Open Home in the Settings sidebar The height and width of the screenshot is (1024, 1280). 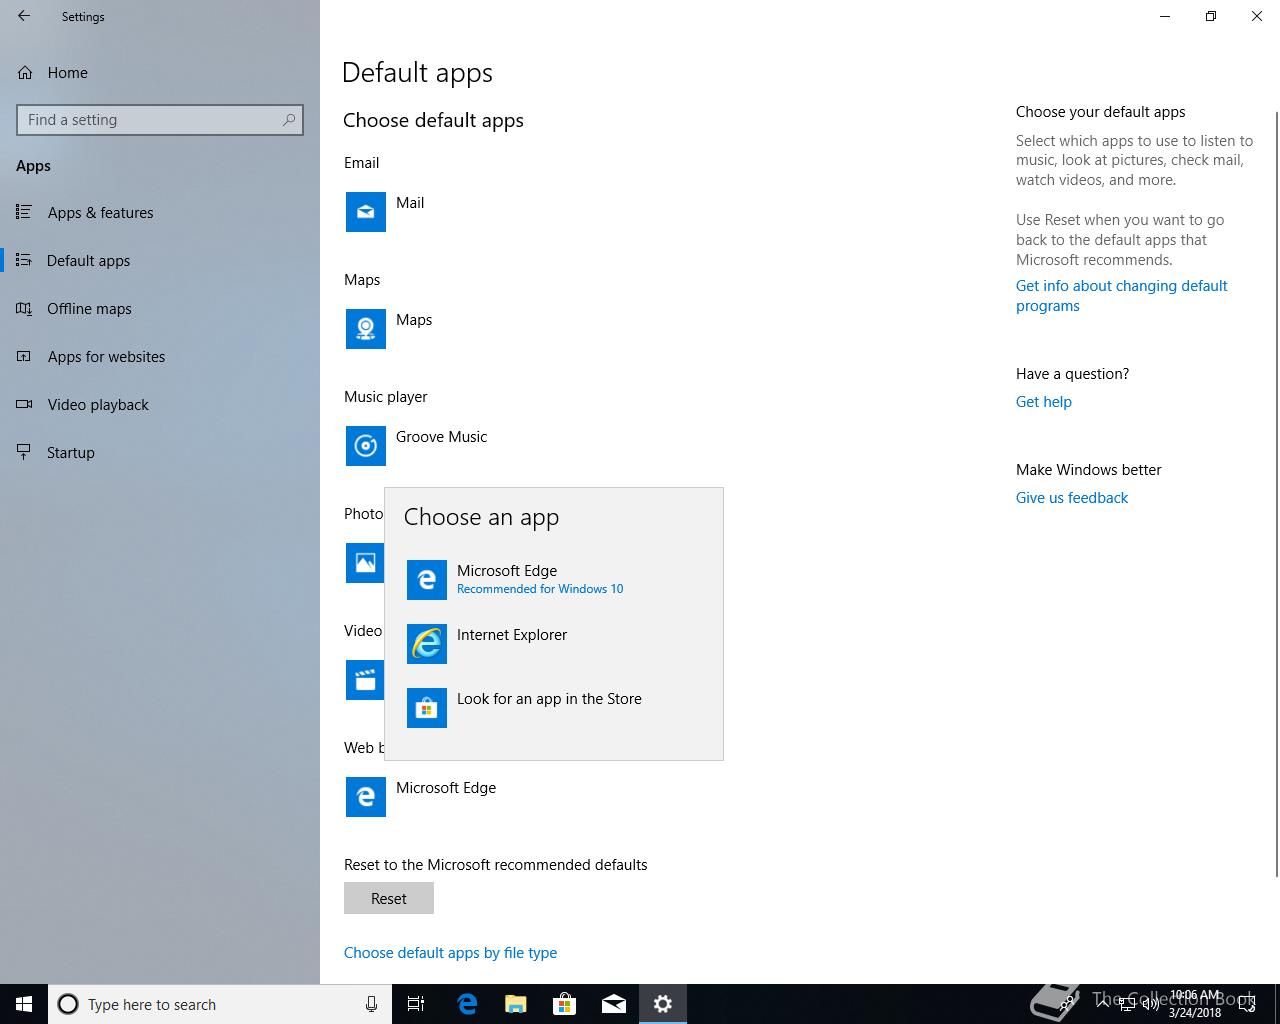click(160, 73)
